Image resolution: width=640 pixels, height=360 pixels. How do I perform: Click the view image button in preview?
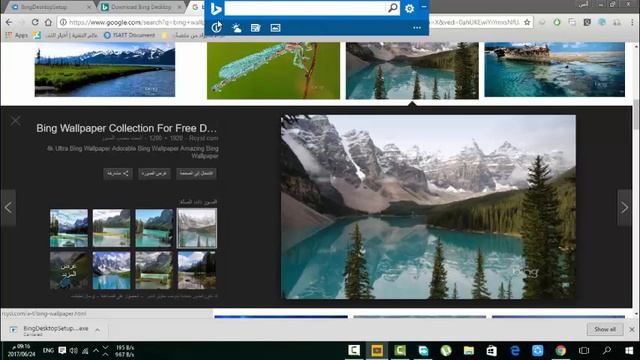(154, 173)
